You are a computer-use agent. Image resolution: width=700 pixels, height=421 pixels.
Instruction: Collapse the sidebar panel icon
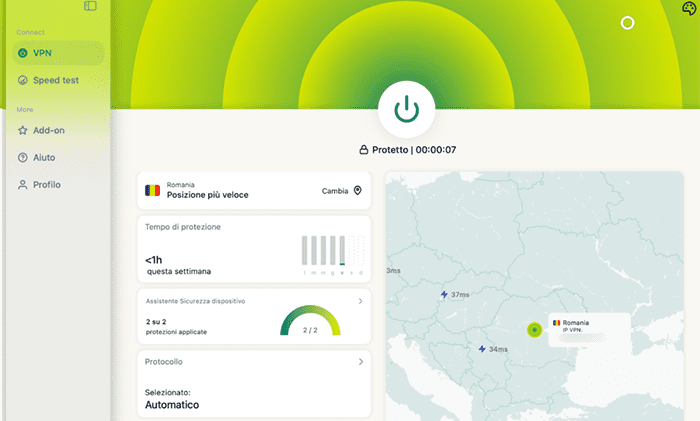coord(91,6)
